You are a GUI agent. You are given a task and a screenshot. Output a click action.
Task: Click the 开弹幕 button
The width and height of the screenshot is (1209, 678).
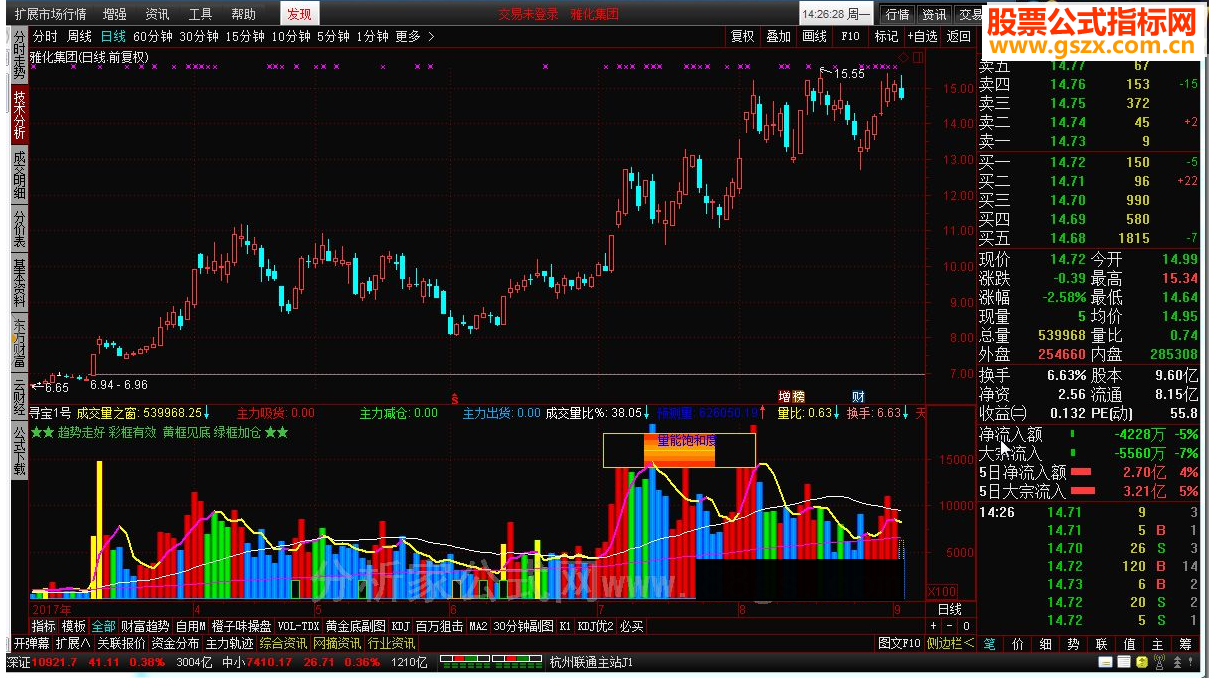(x=31, y=643)
